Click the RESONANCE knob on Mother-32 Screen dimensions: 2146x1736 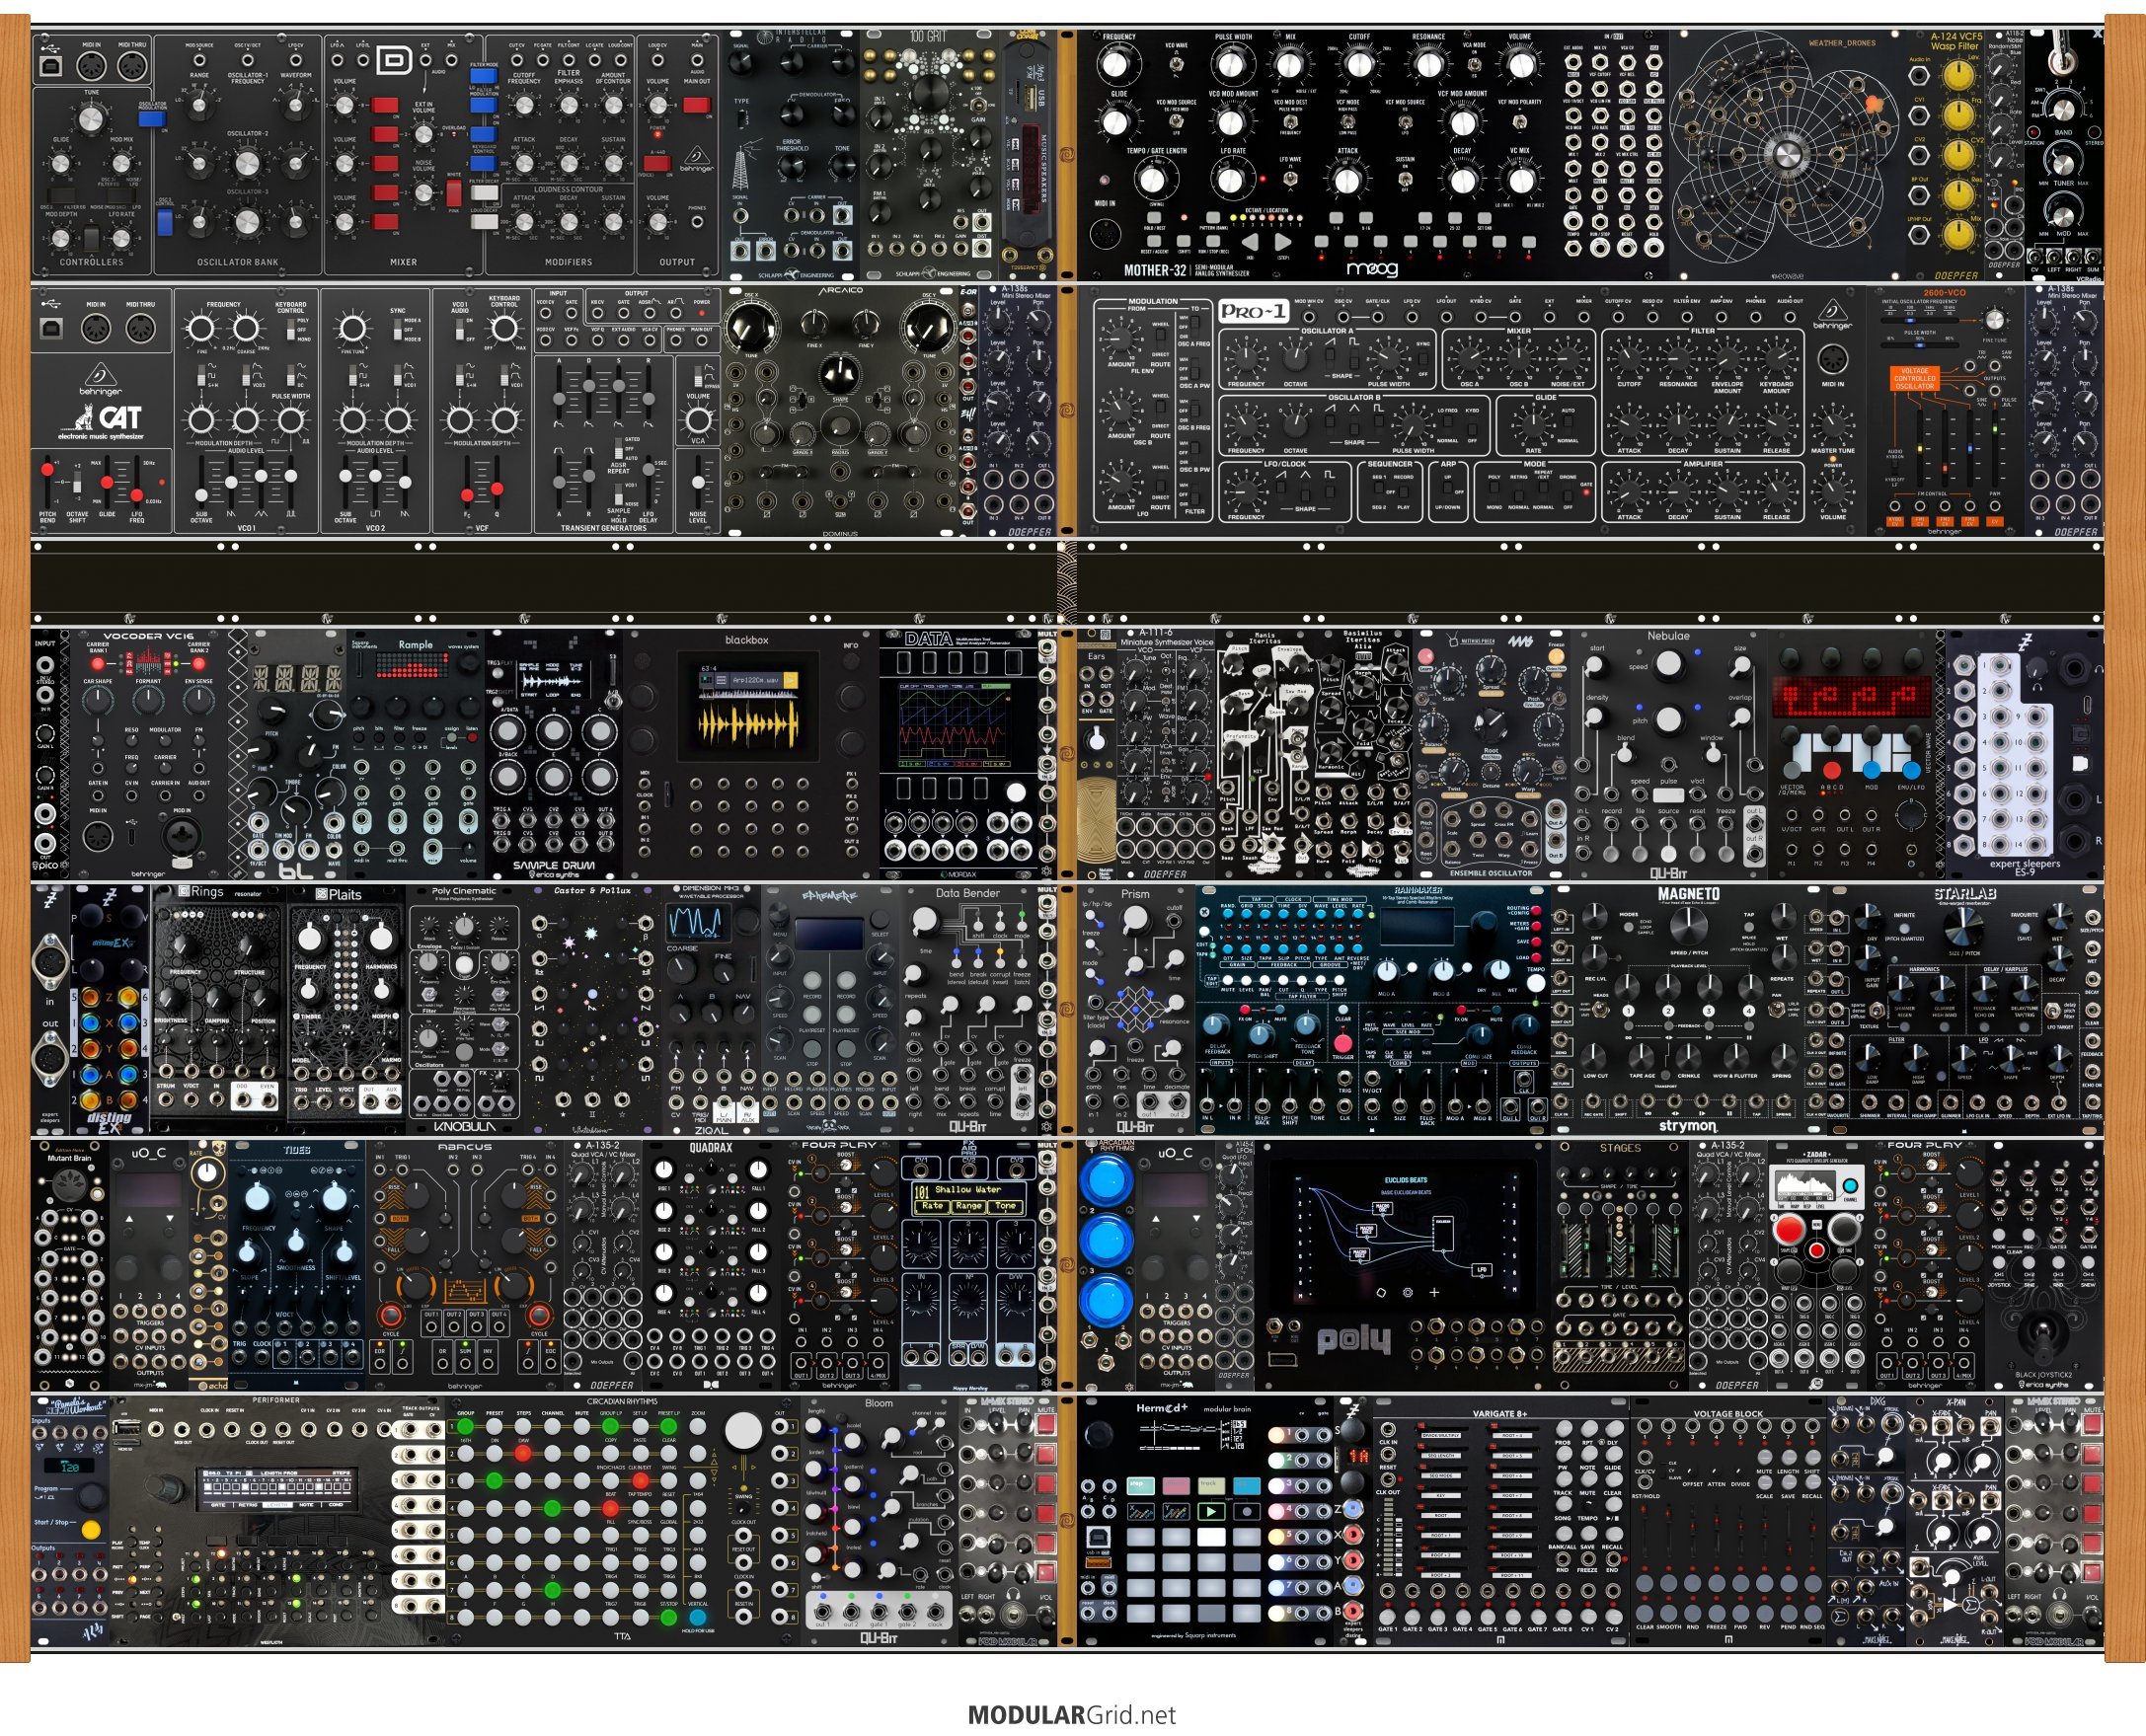click(1428, 64)
